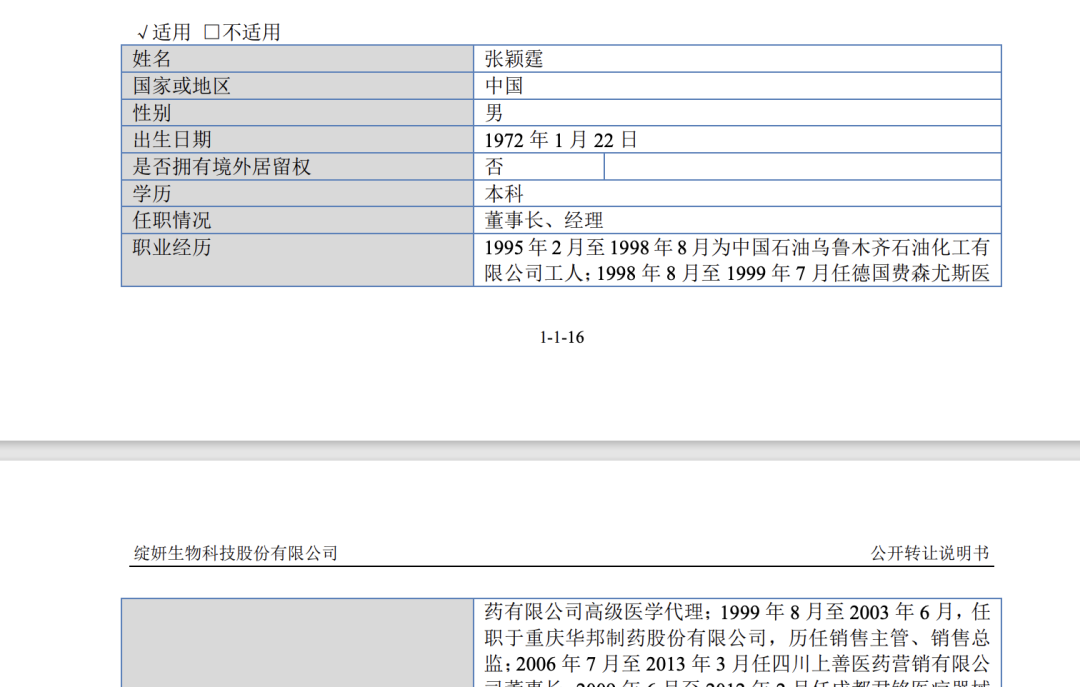Select 是否拥有境外居留权 label cell
Image resolution: width=1080 pixels, height=687 pixels.
tap(298, 166)
